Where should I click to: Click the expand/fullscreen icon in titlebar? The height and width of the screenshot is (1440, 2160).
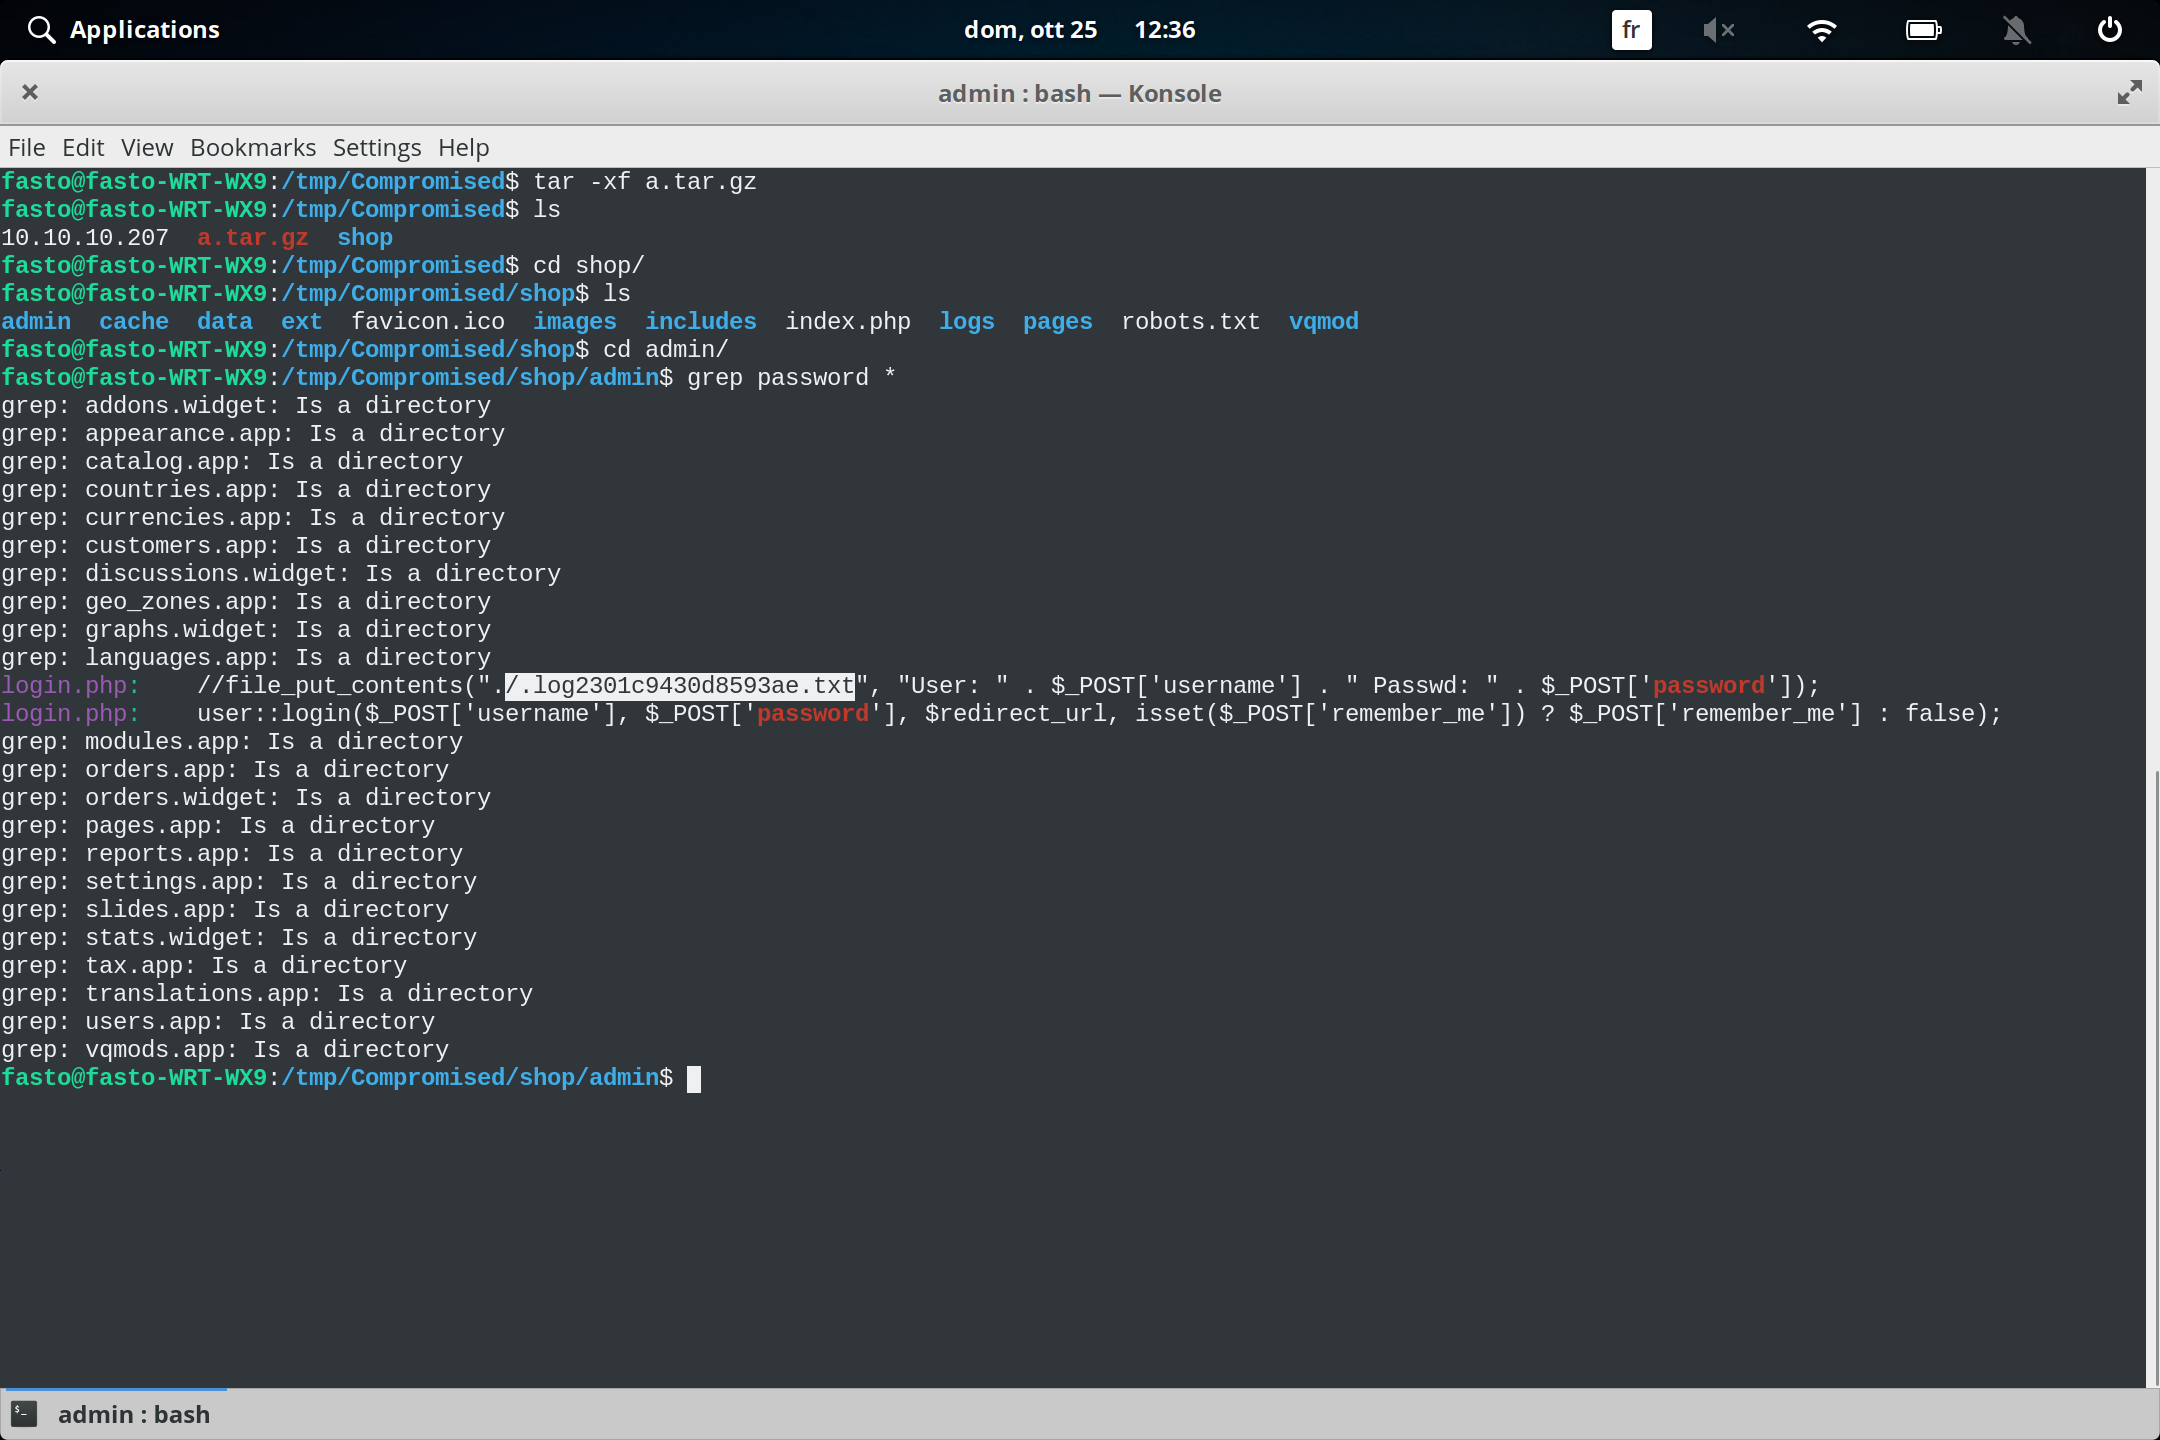tap(2129, 92)
